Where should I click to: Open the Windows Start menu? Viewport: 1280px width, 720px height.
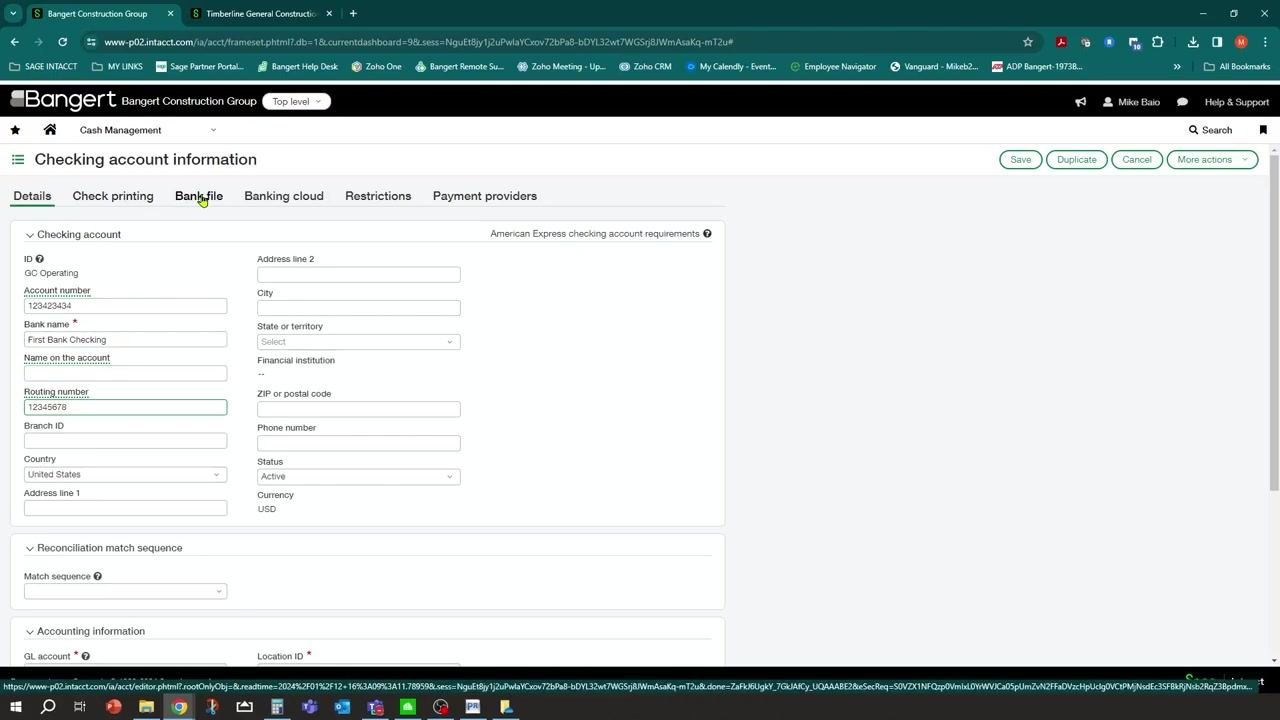click(16, 707)
